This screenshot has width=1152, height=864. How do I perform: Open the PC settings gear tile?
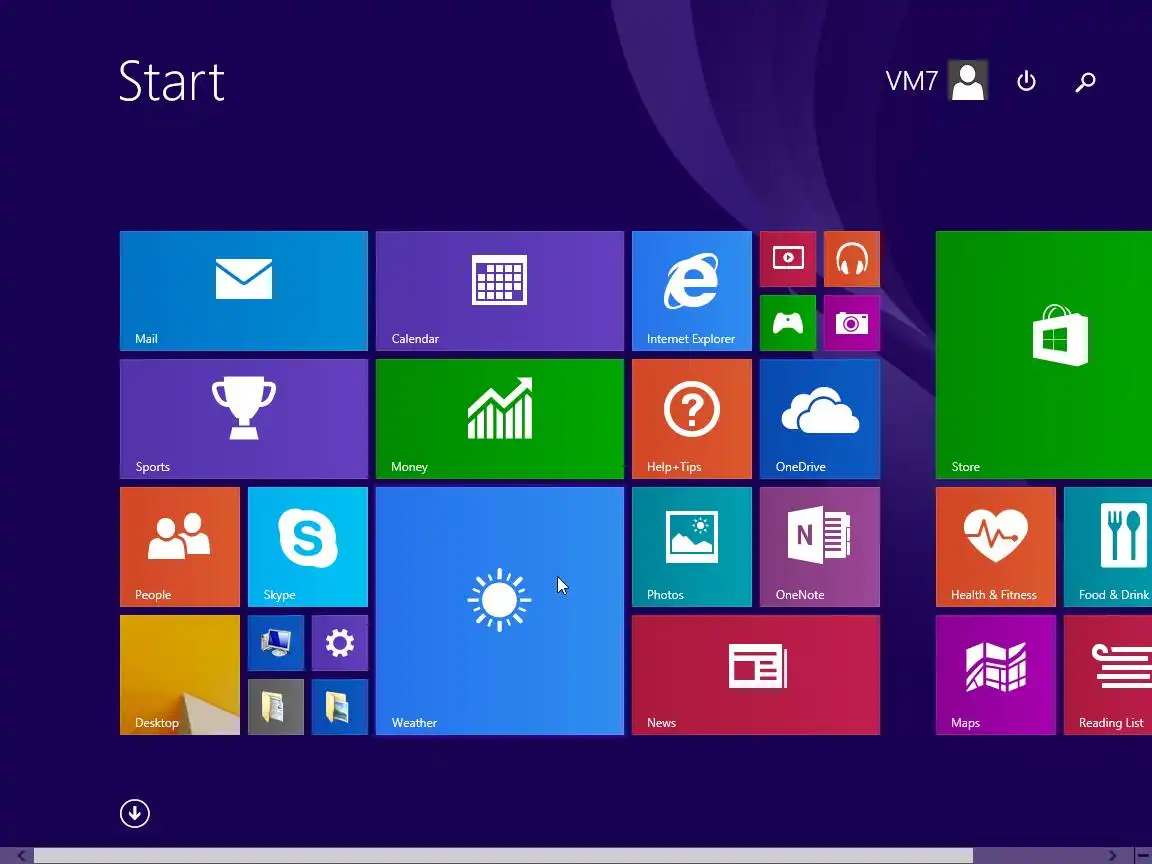pyautogui.click(x=339, y=643)
